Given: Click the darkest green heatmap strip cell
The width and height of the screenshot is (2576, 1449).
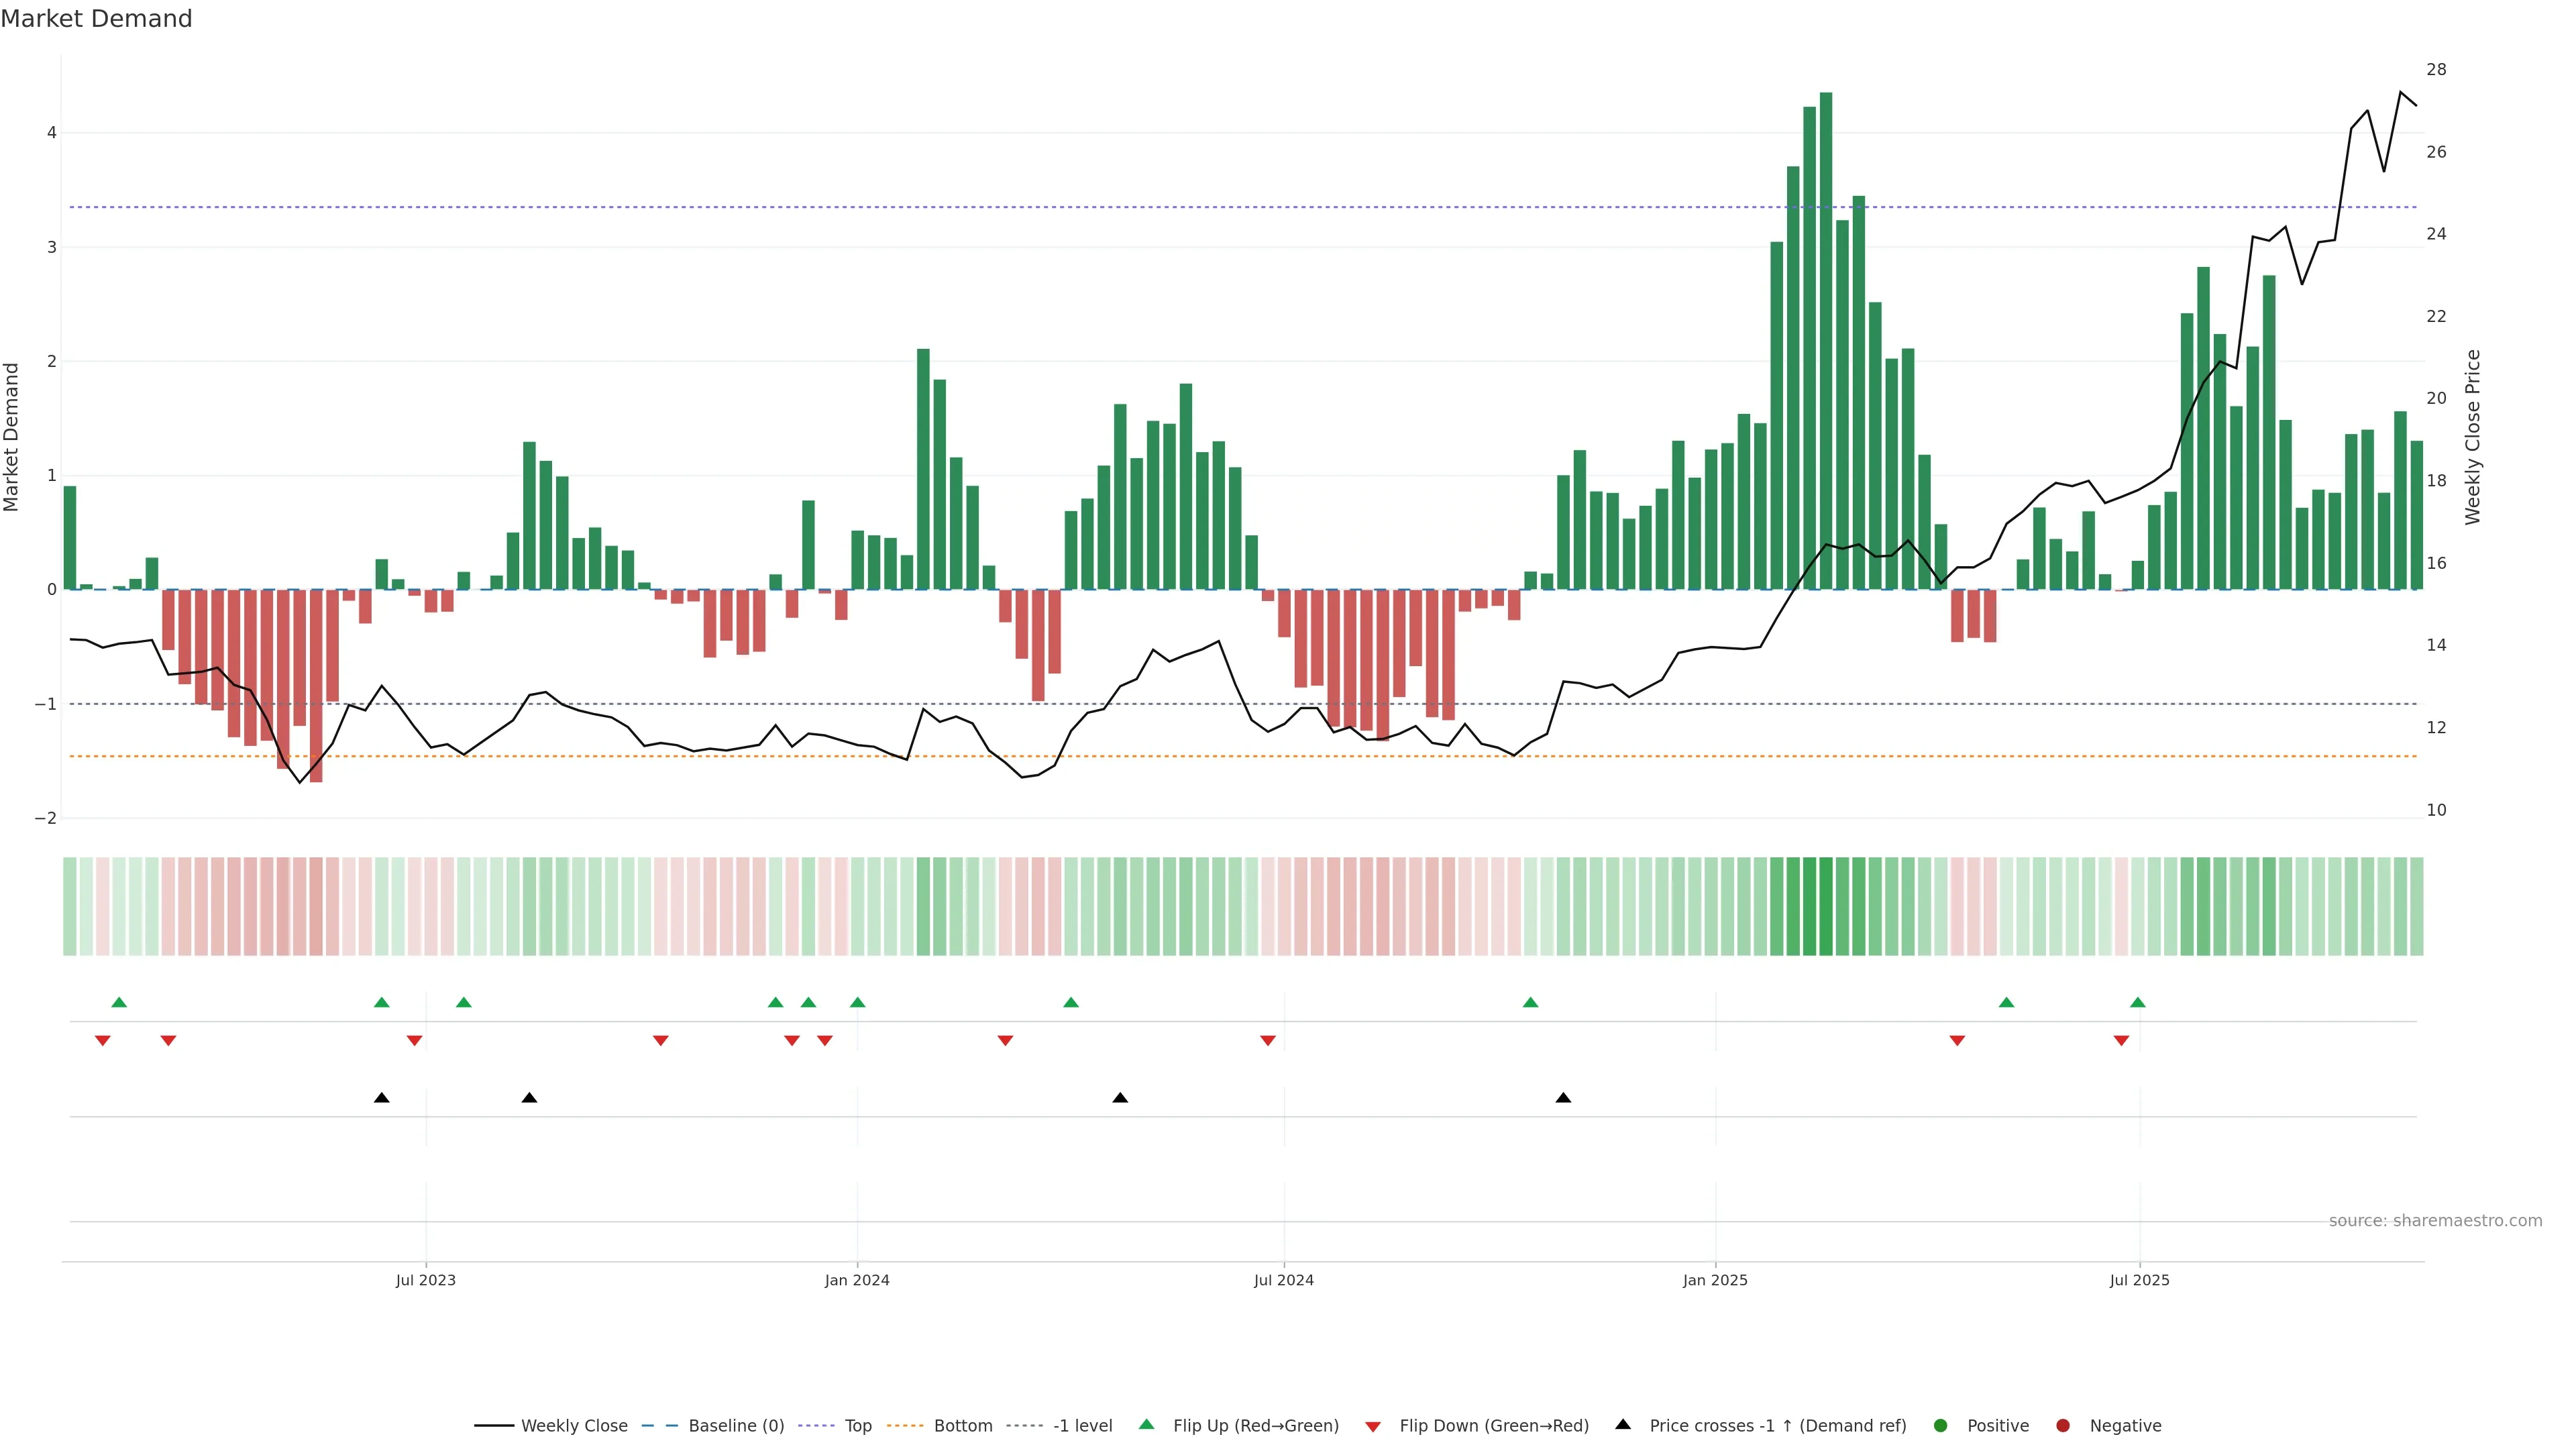Looking at the screenshot, I should [1826, 906].
